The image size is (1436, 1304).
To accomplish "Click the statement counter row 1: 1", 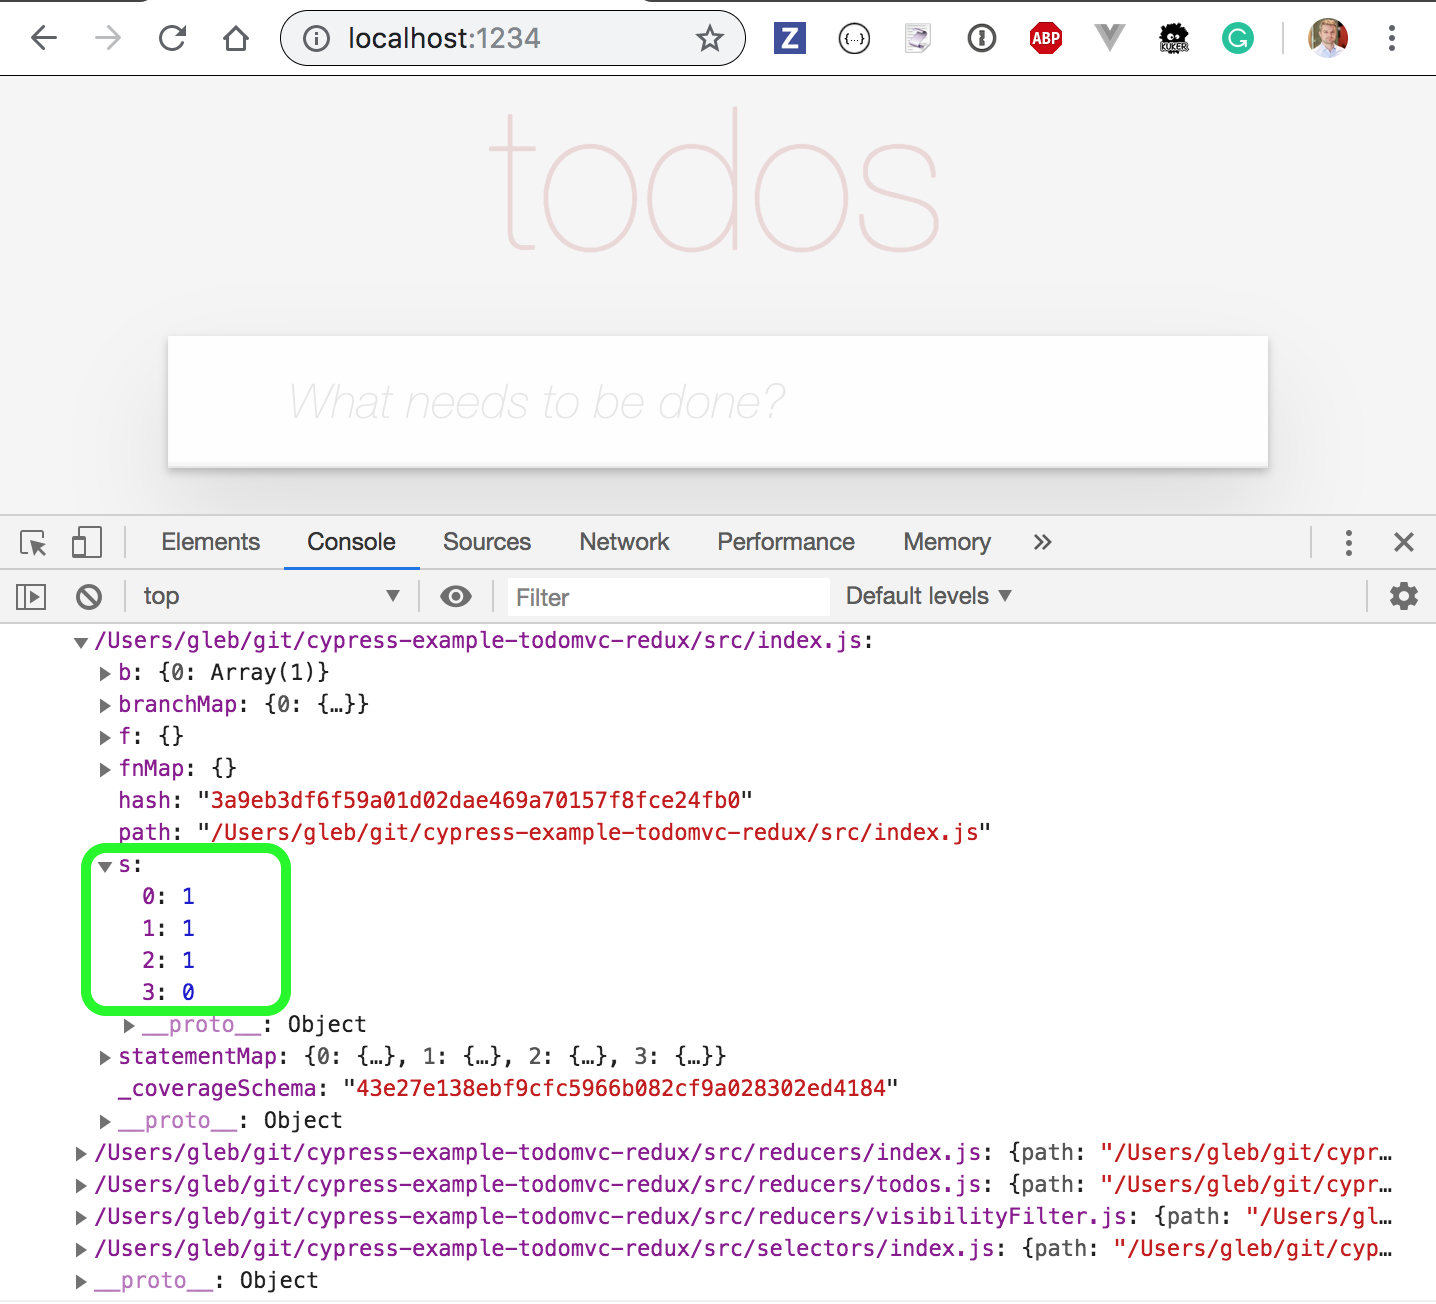I will 168,928.
